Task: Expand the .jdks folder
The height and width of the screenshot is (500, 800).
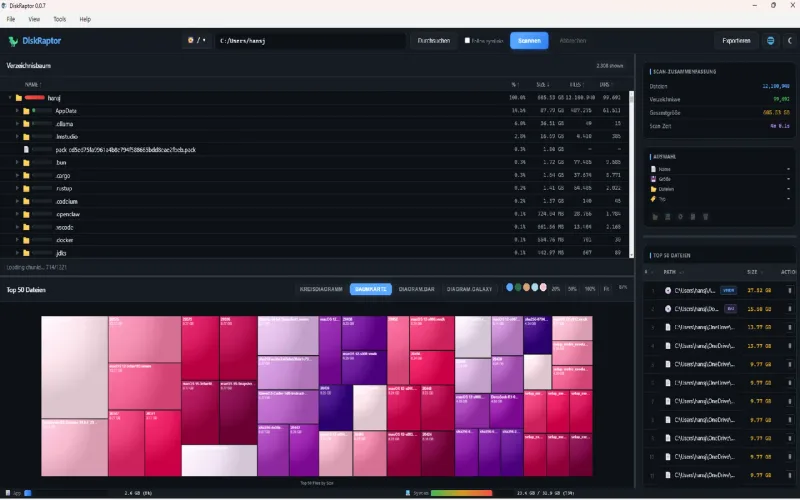Action: (17, 253)
